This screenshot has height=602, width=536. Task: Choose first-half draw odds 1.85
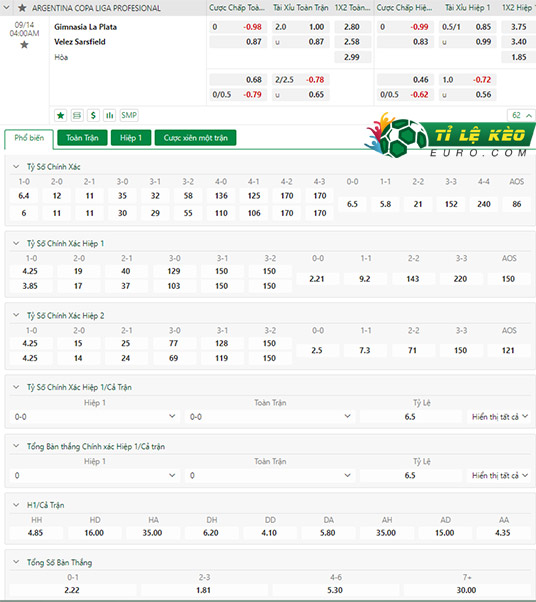click(x=518, y=57)
